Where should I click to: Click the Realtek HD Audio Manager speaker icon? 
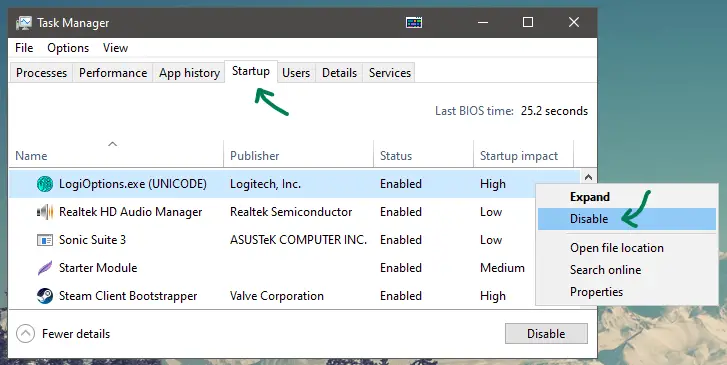45,212
